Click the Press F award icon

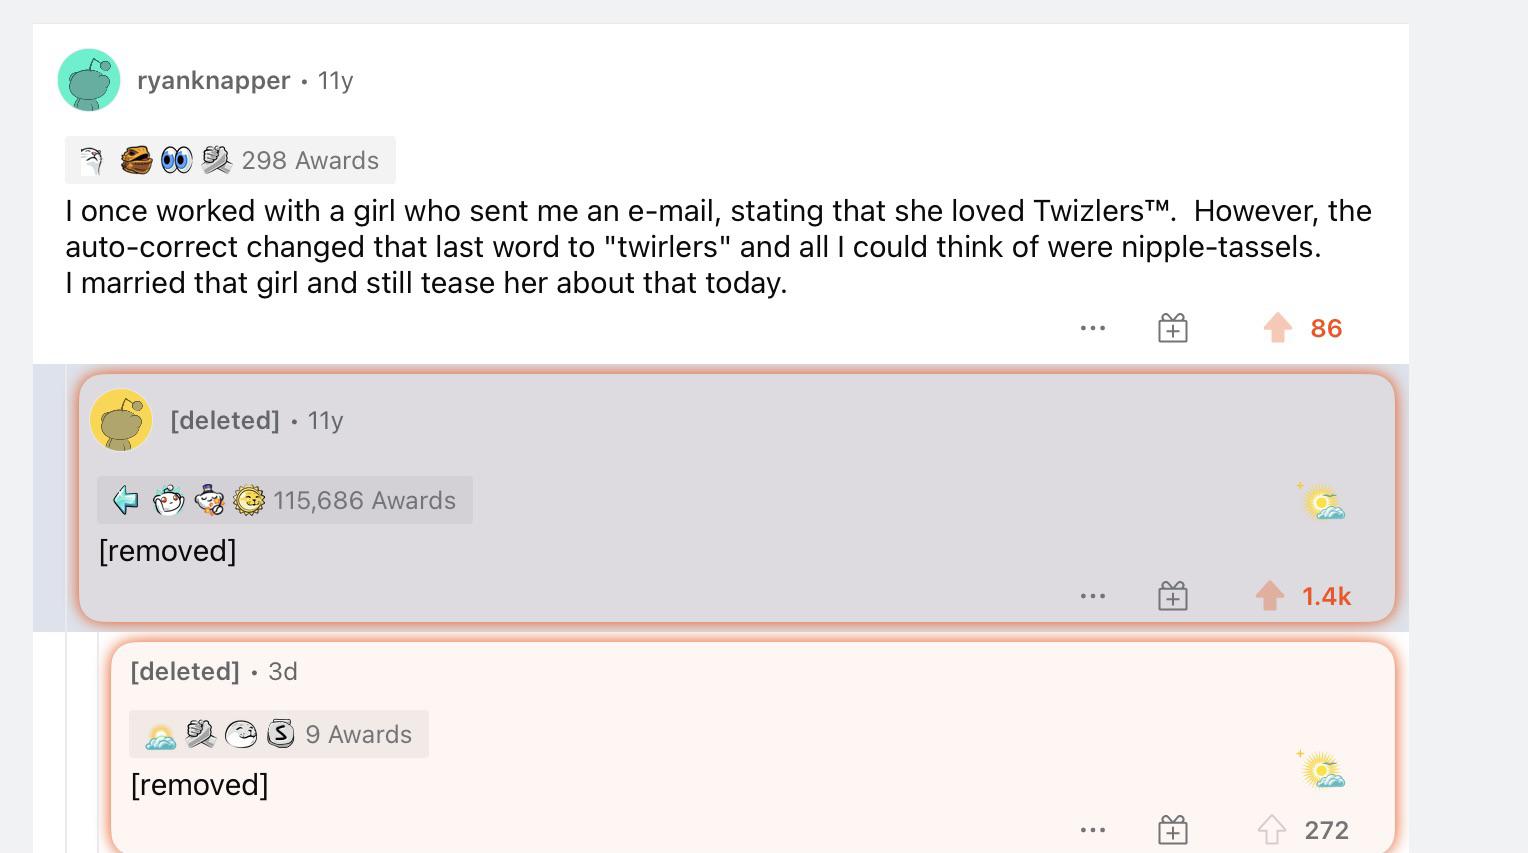[124, 500]
